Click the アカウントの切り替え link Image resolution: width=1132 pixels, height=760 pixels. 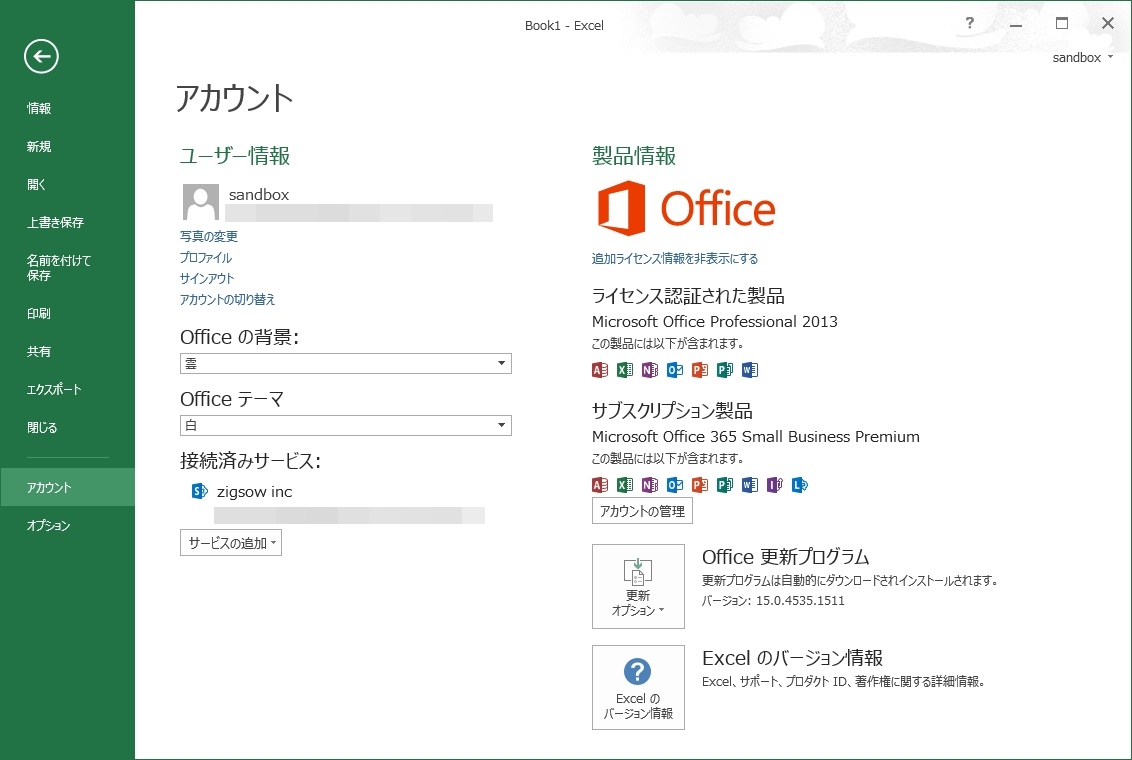point(227,300)
